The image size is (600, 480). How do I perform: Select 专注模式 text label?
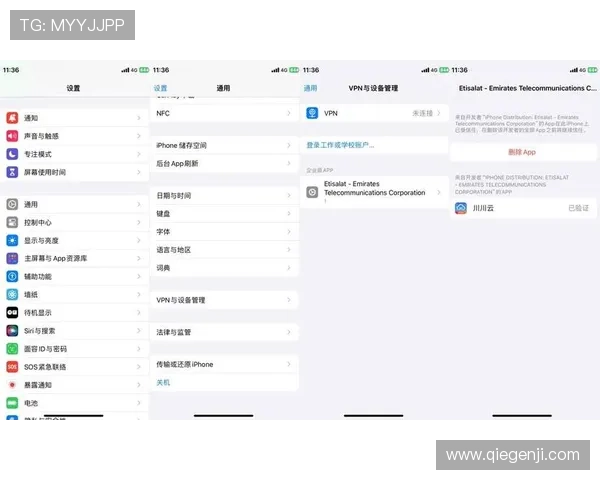click(38, 154)
